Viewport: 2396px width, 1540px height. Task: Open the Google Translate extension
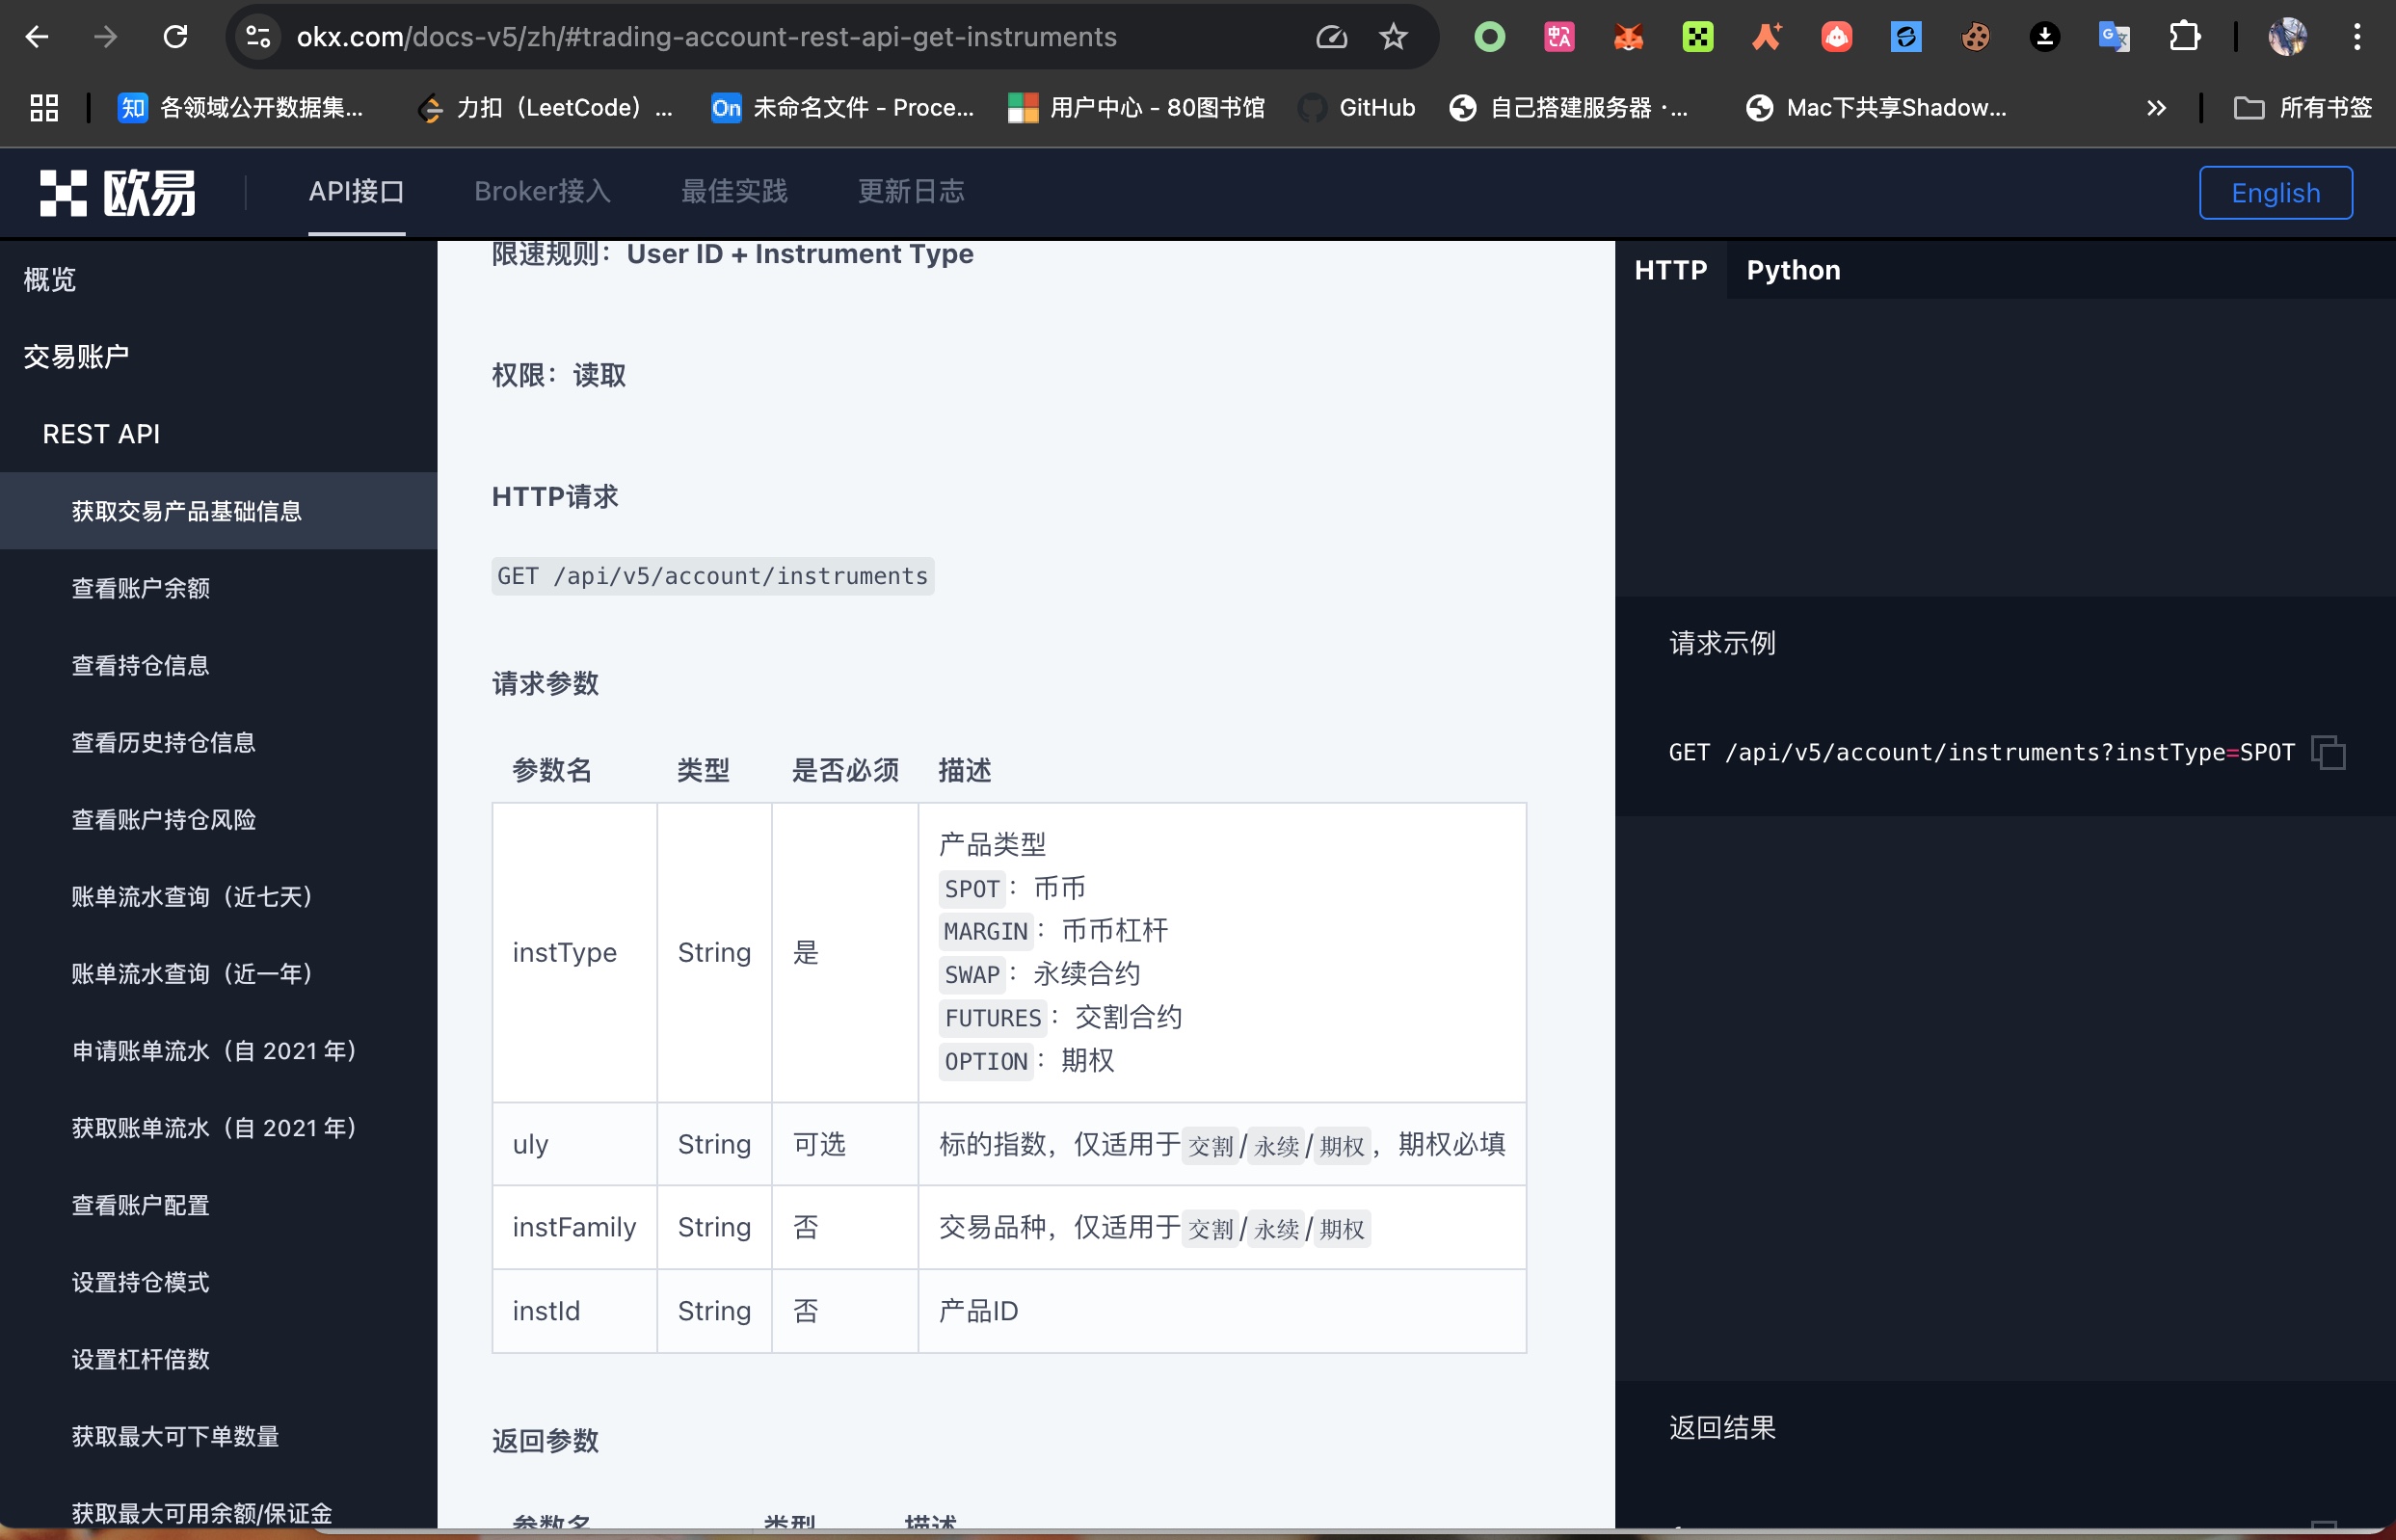click(x=2113, y=37)
